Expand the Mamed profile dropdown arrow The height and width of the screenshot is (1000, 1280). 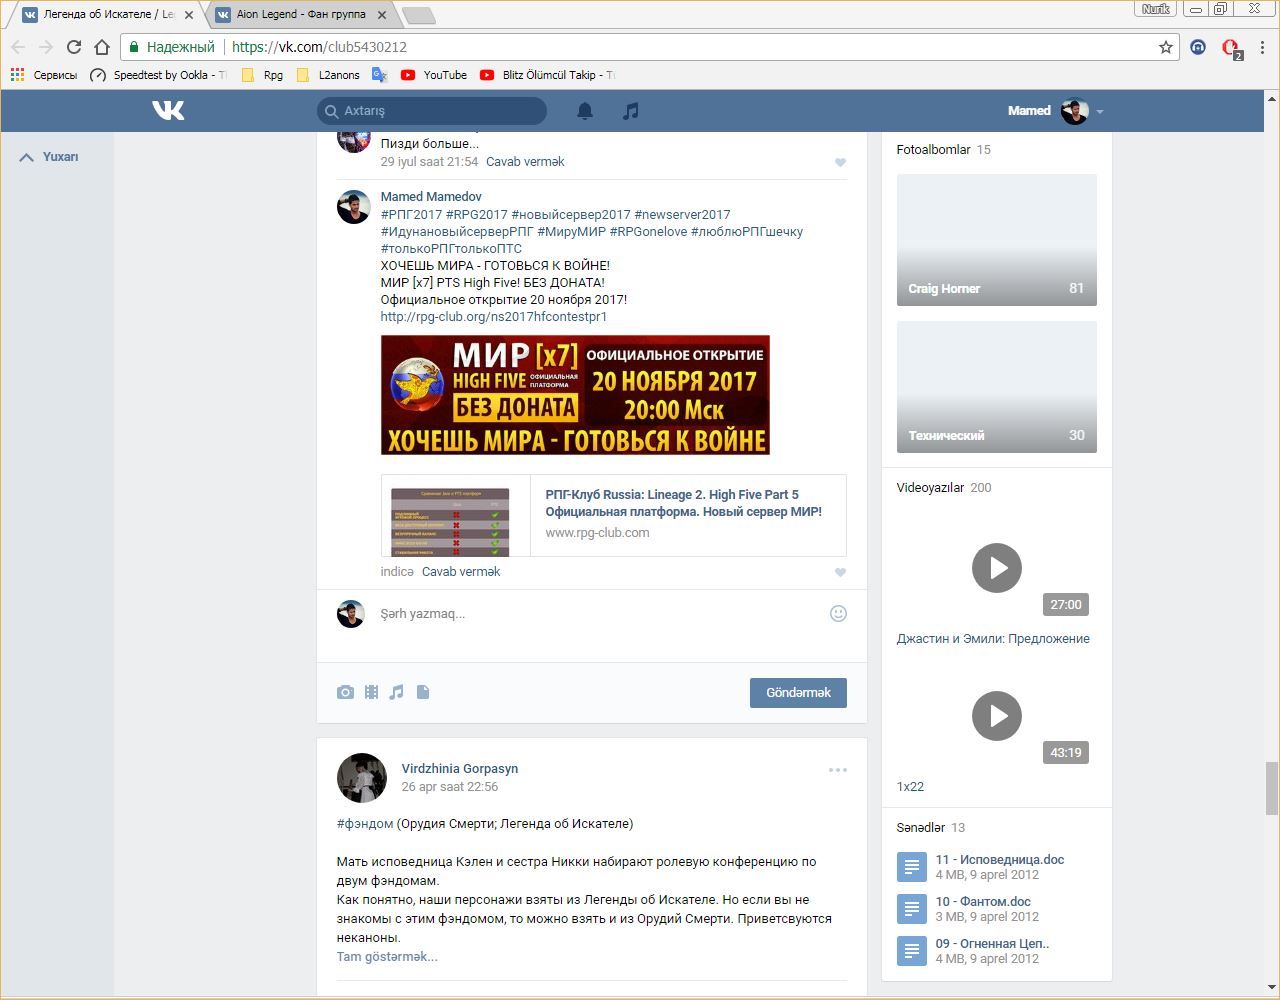1100,112
